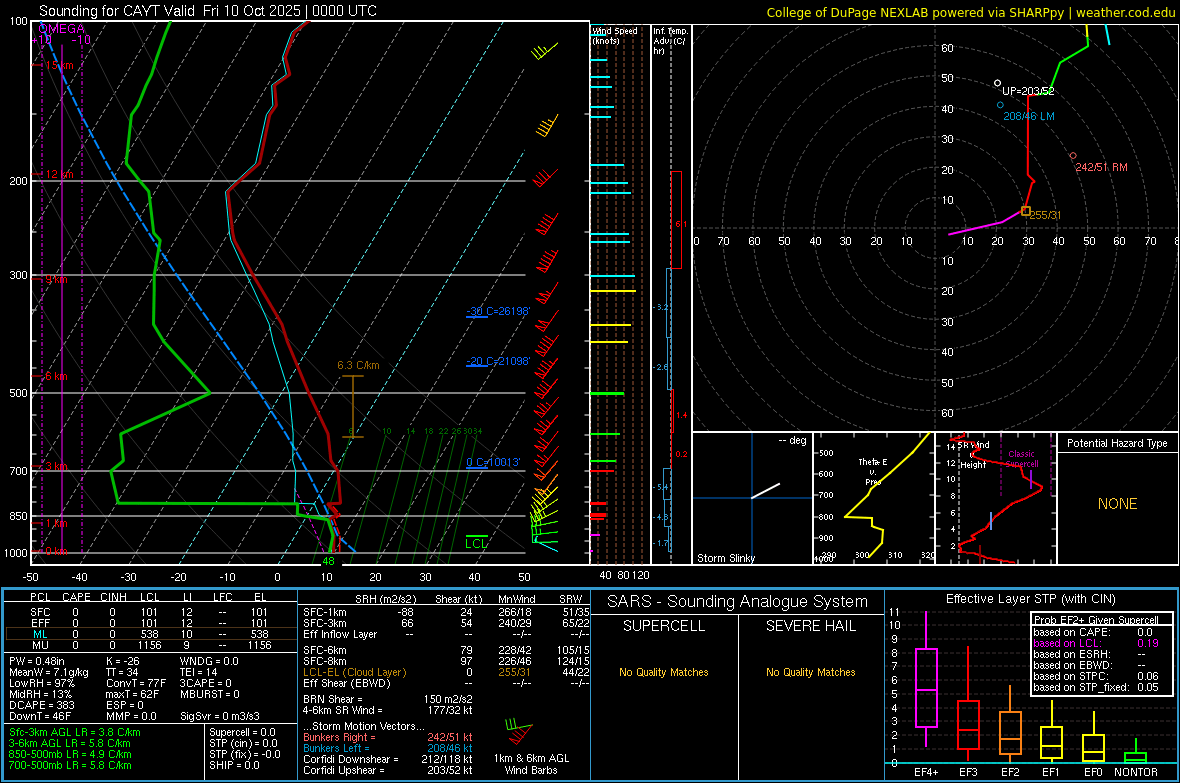Click the CAPE column header
The width and height of the screenshot is (1180, 783).
(x=76, y=597)
